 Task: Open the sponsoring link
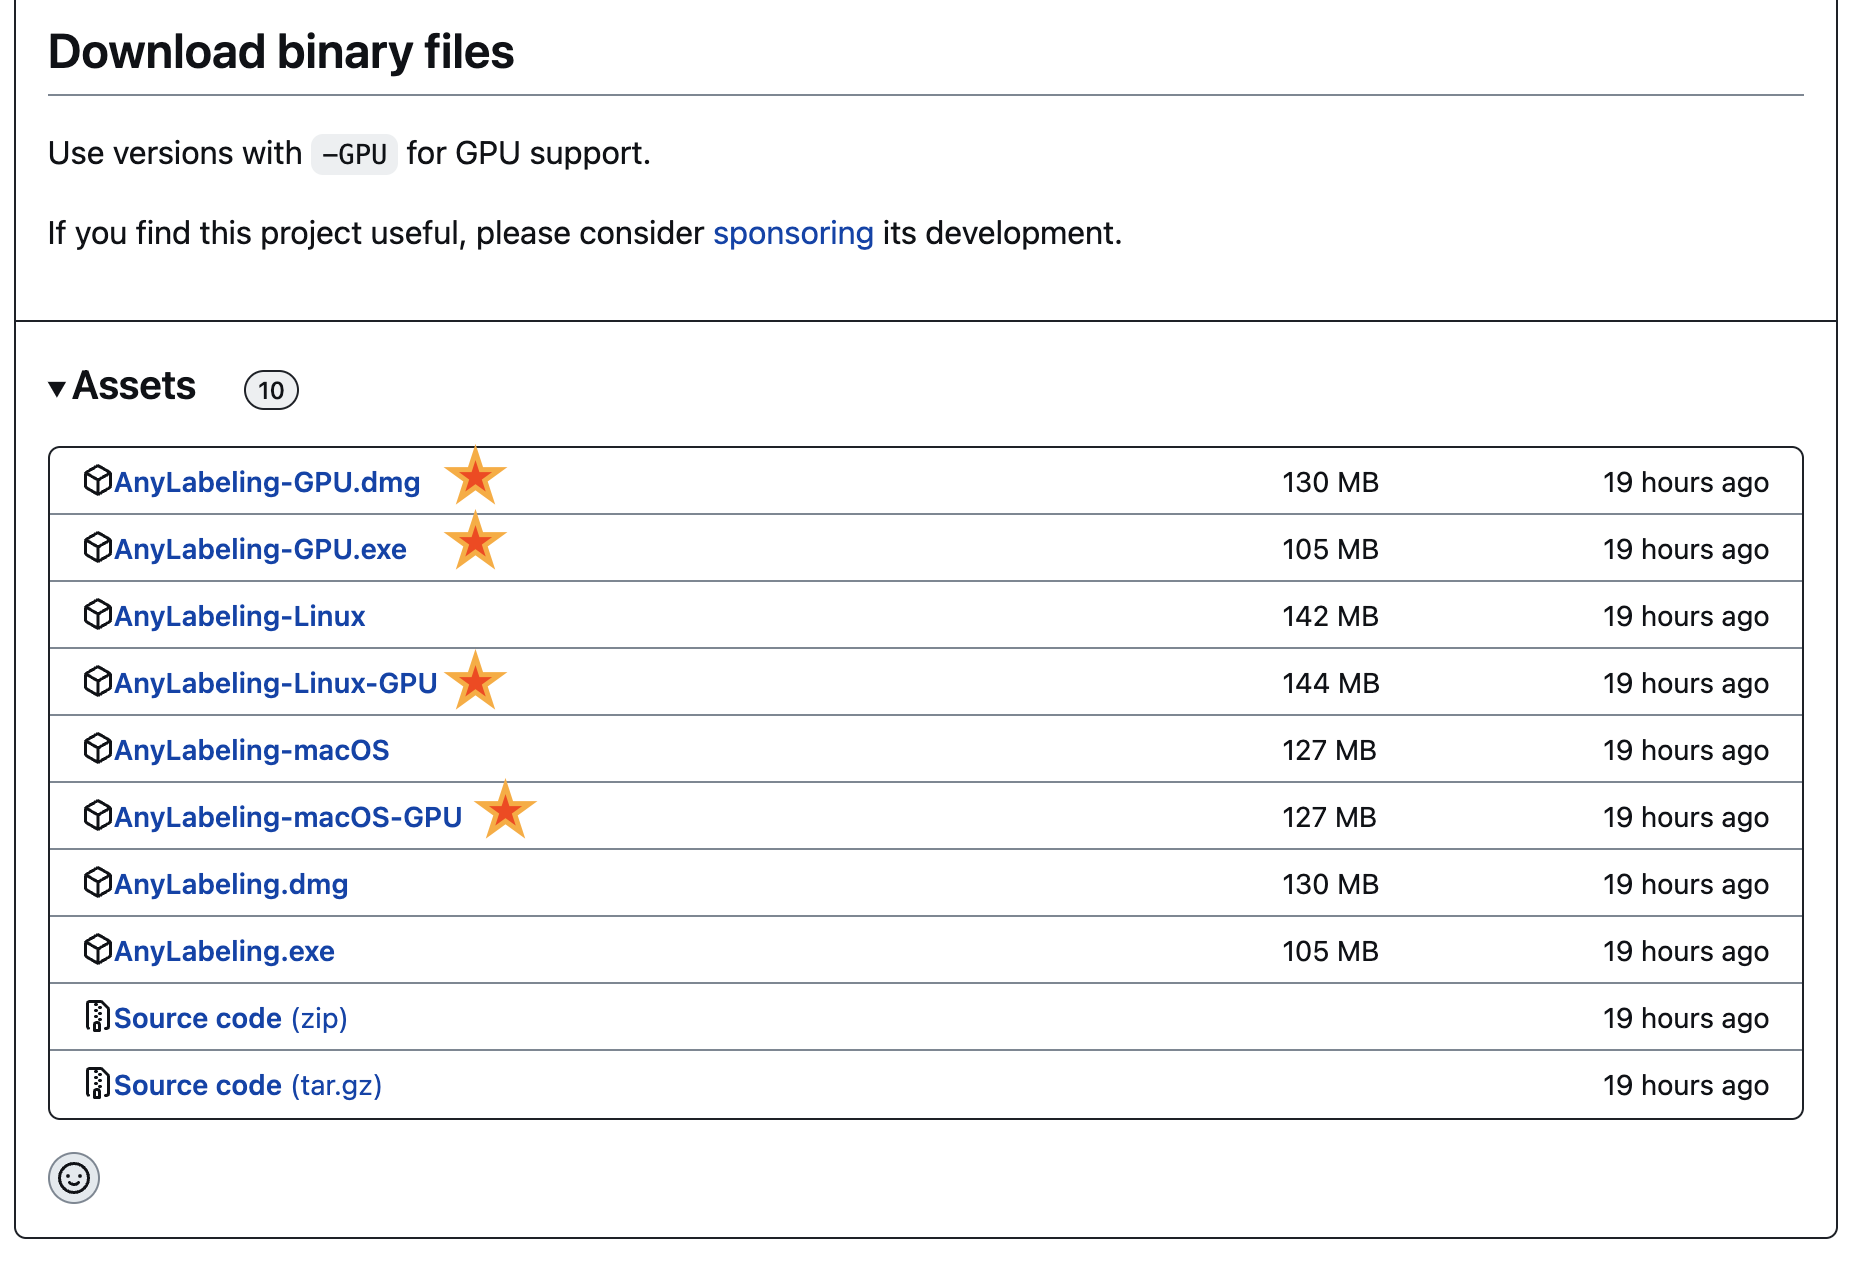click(793, 233)
